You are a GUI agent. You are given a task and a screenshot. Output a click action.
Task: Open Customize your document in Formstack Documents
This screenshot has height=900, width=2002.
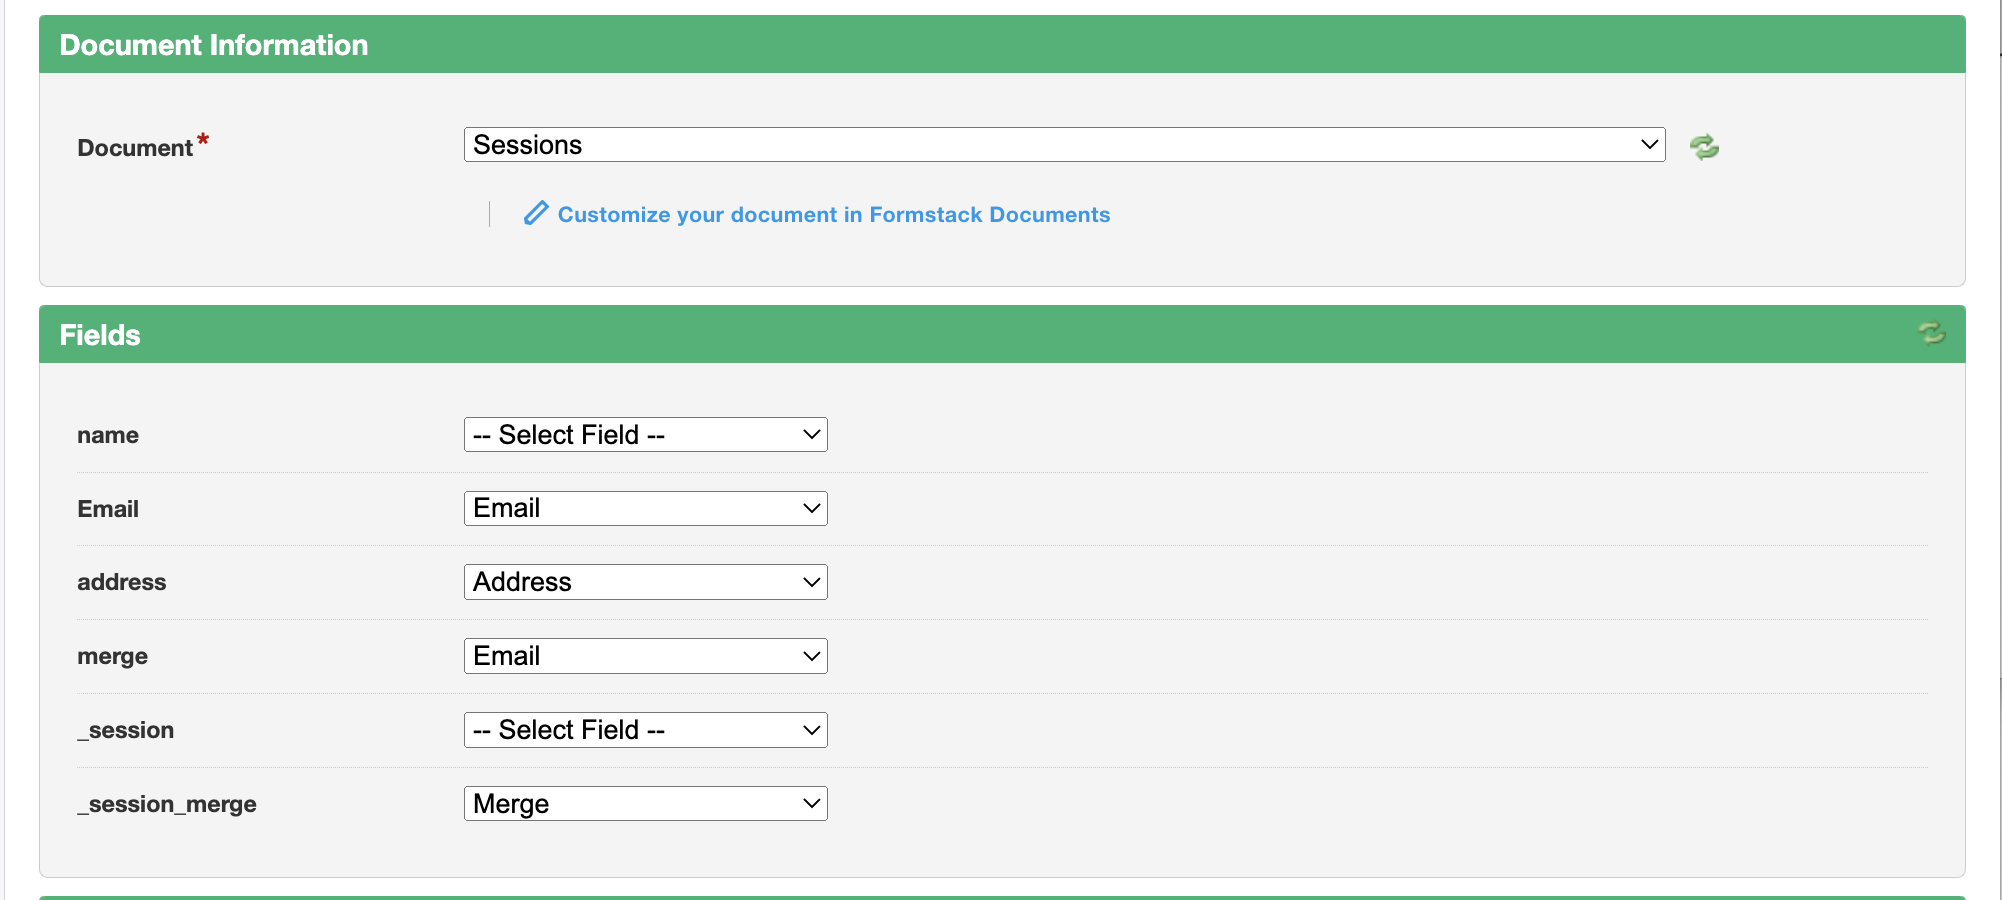coord(833,215)
